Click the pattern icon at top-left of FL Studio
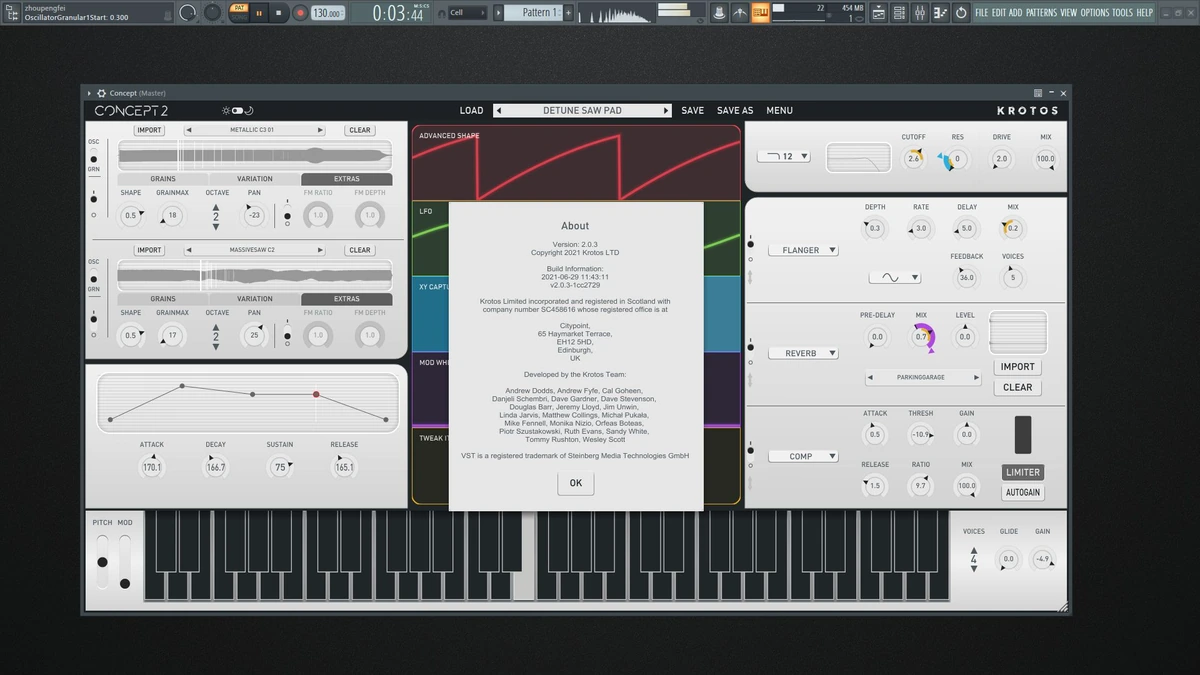The height and width of the screenshot is (675, 1200). 9,12
